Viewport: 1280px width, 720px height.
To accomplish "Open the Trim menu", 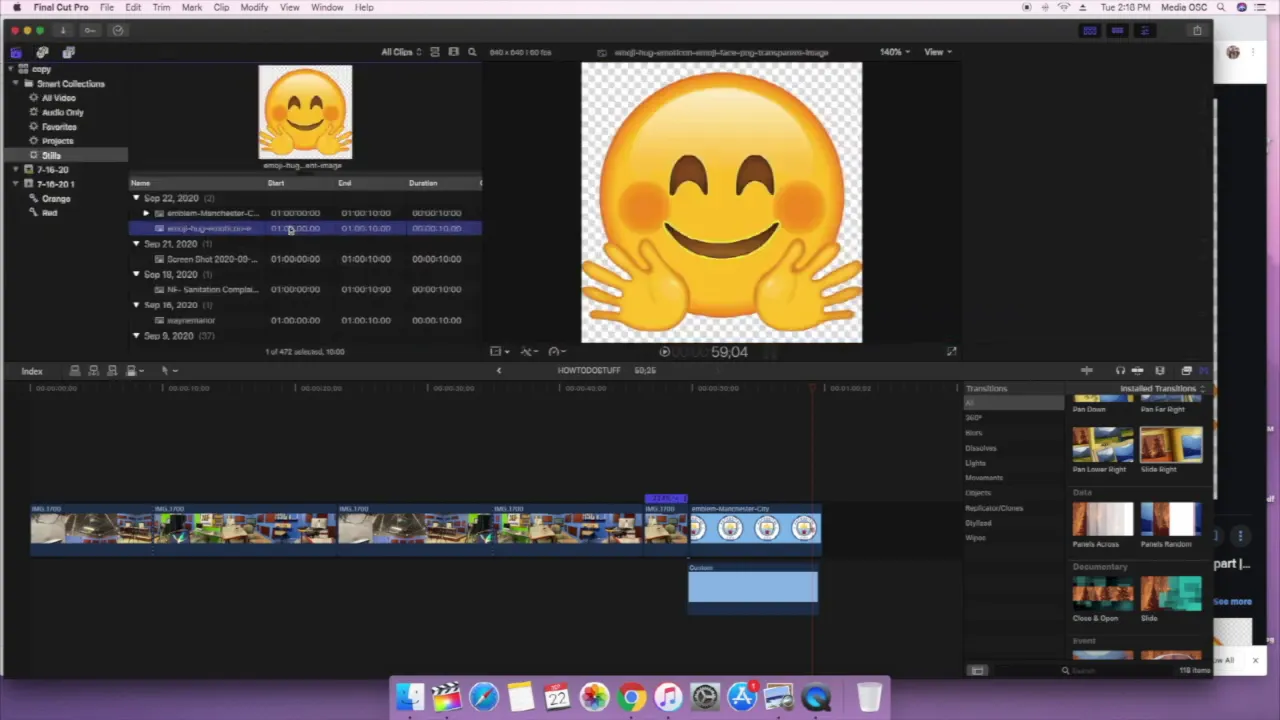I will point(161,7).
